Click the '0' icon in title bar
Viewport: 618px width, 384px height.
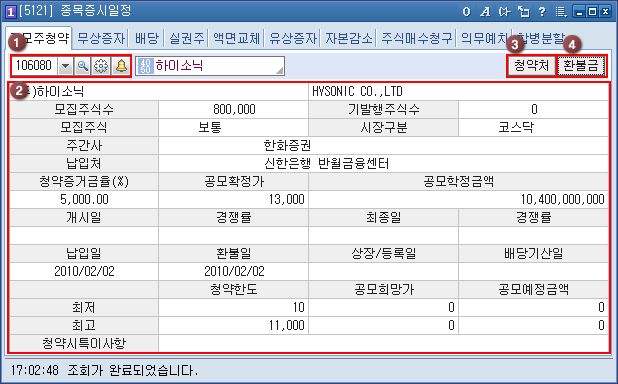click(x=467, y=12)
